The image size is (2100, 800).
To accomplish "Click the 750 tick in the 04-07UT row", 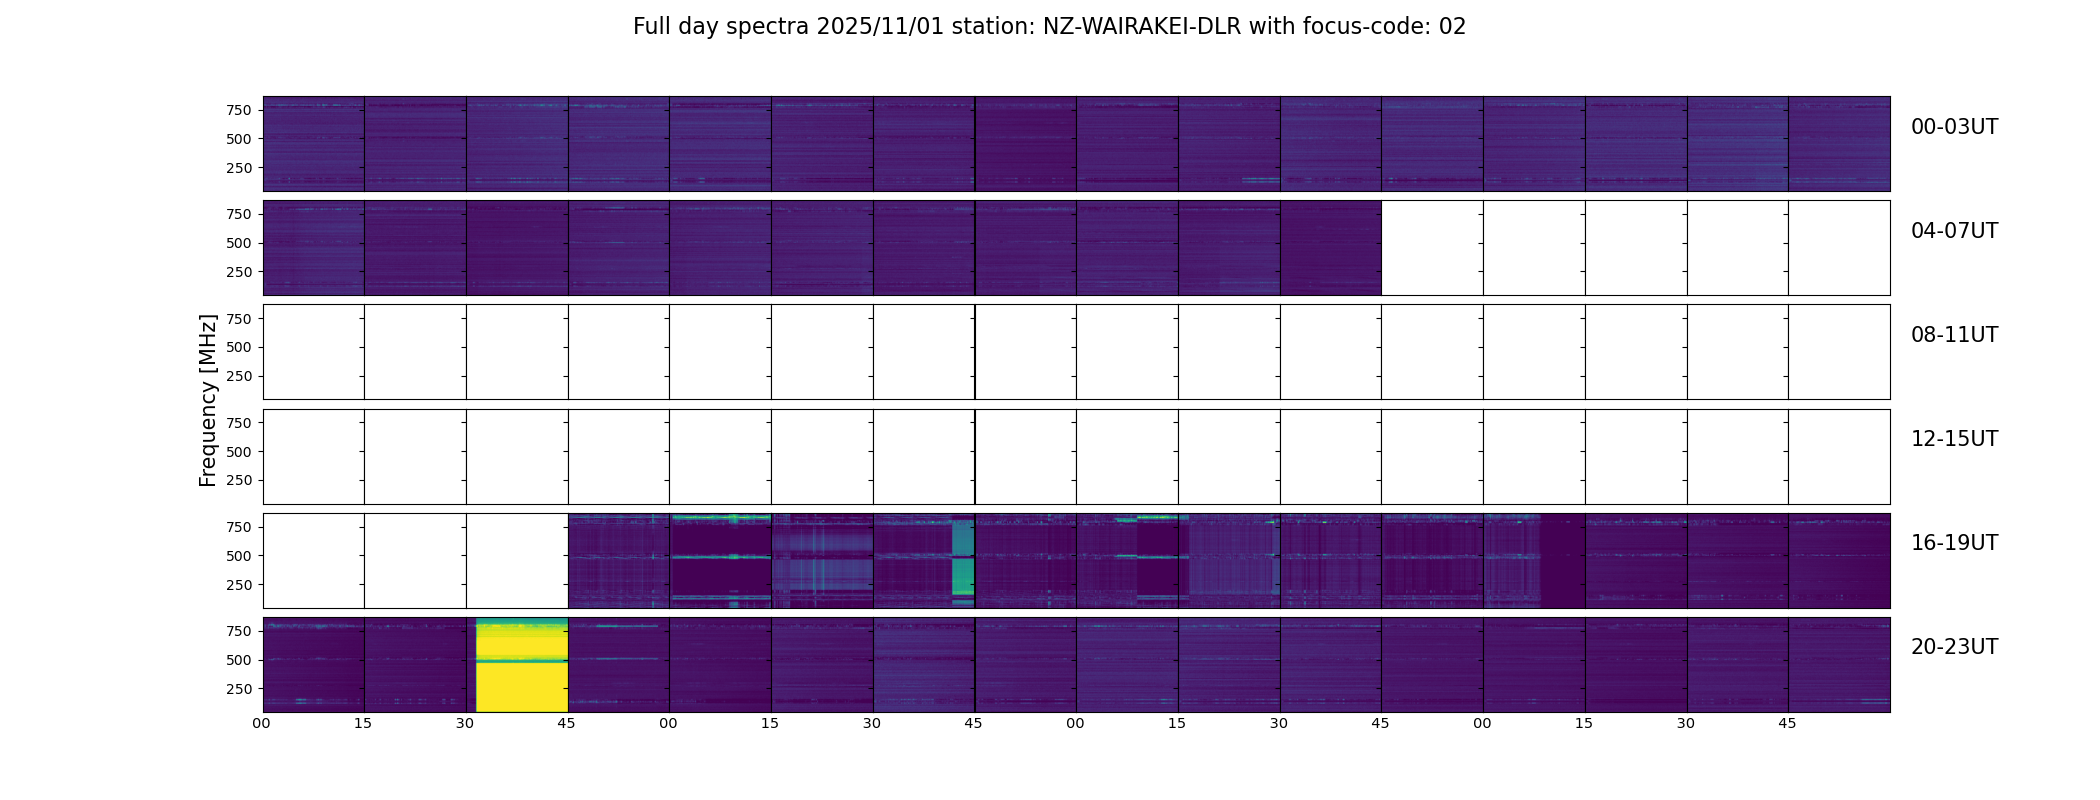I will pos(239,214).
